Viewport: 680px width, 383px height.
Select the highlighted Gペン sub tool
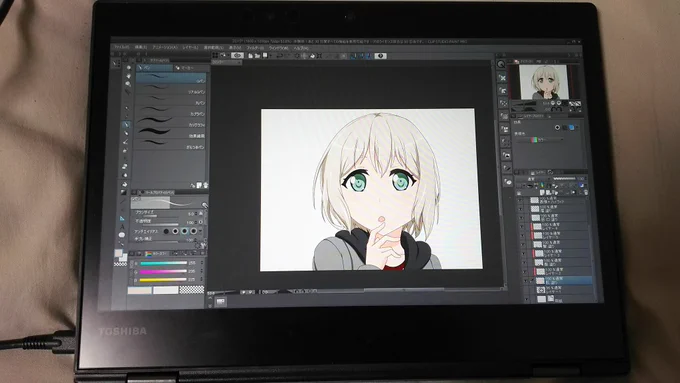click(x=171, y=78)
